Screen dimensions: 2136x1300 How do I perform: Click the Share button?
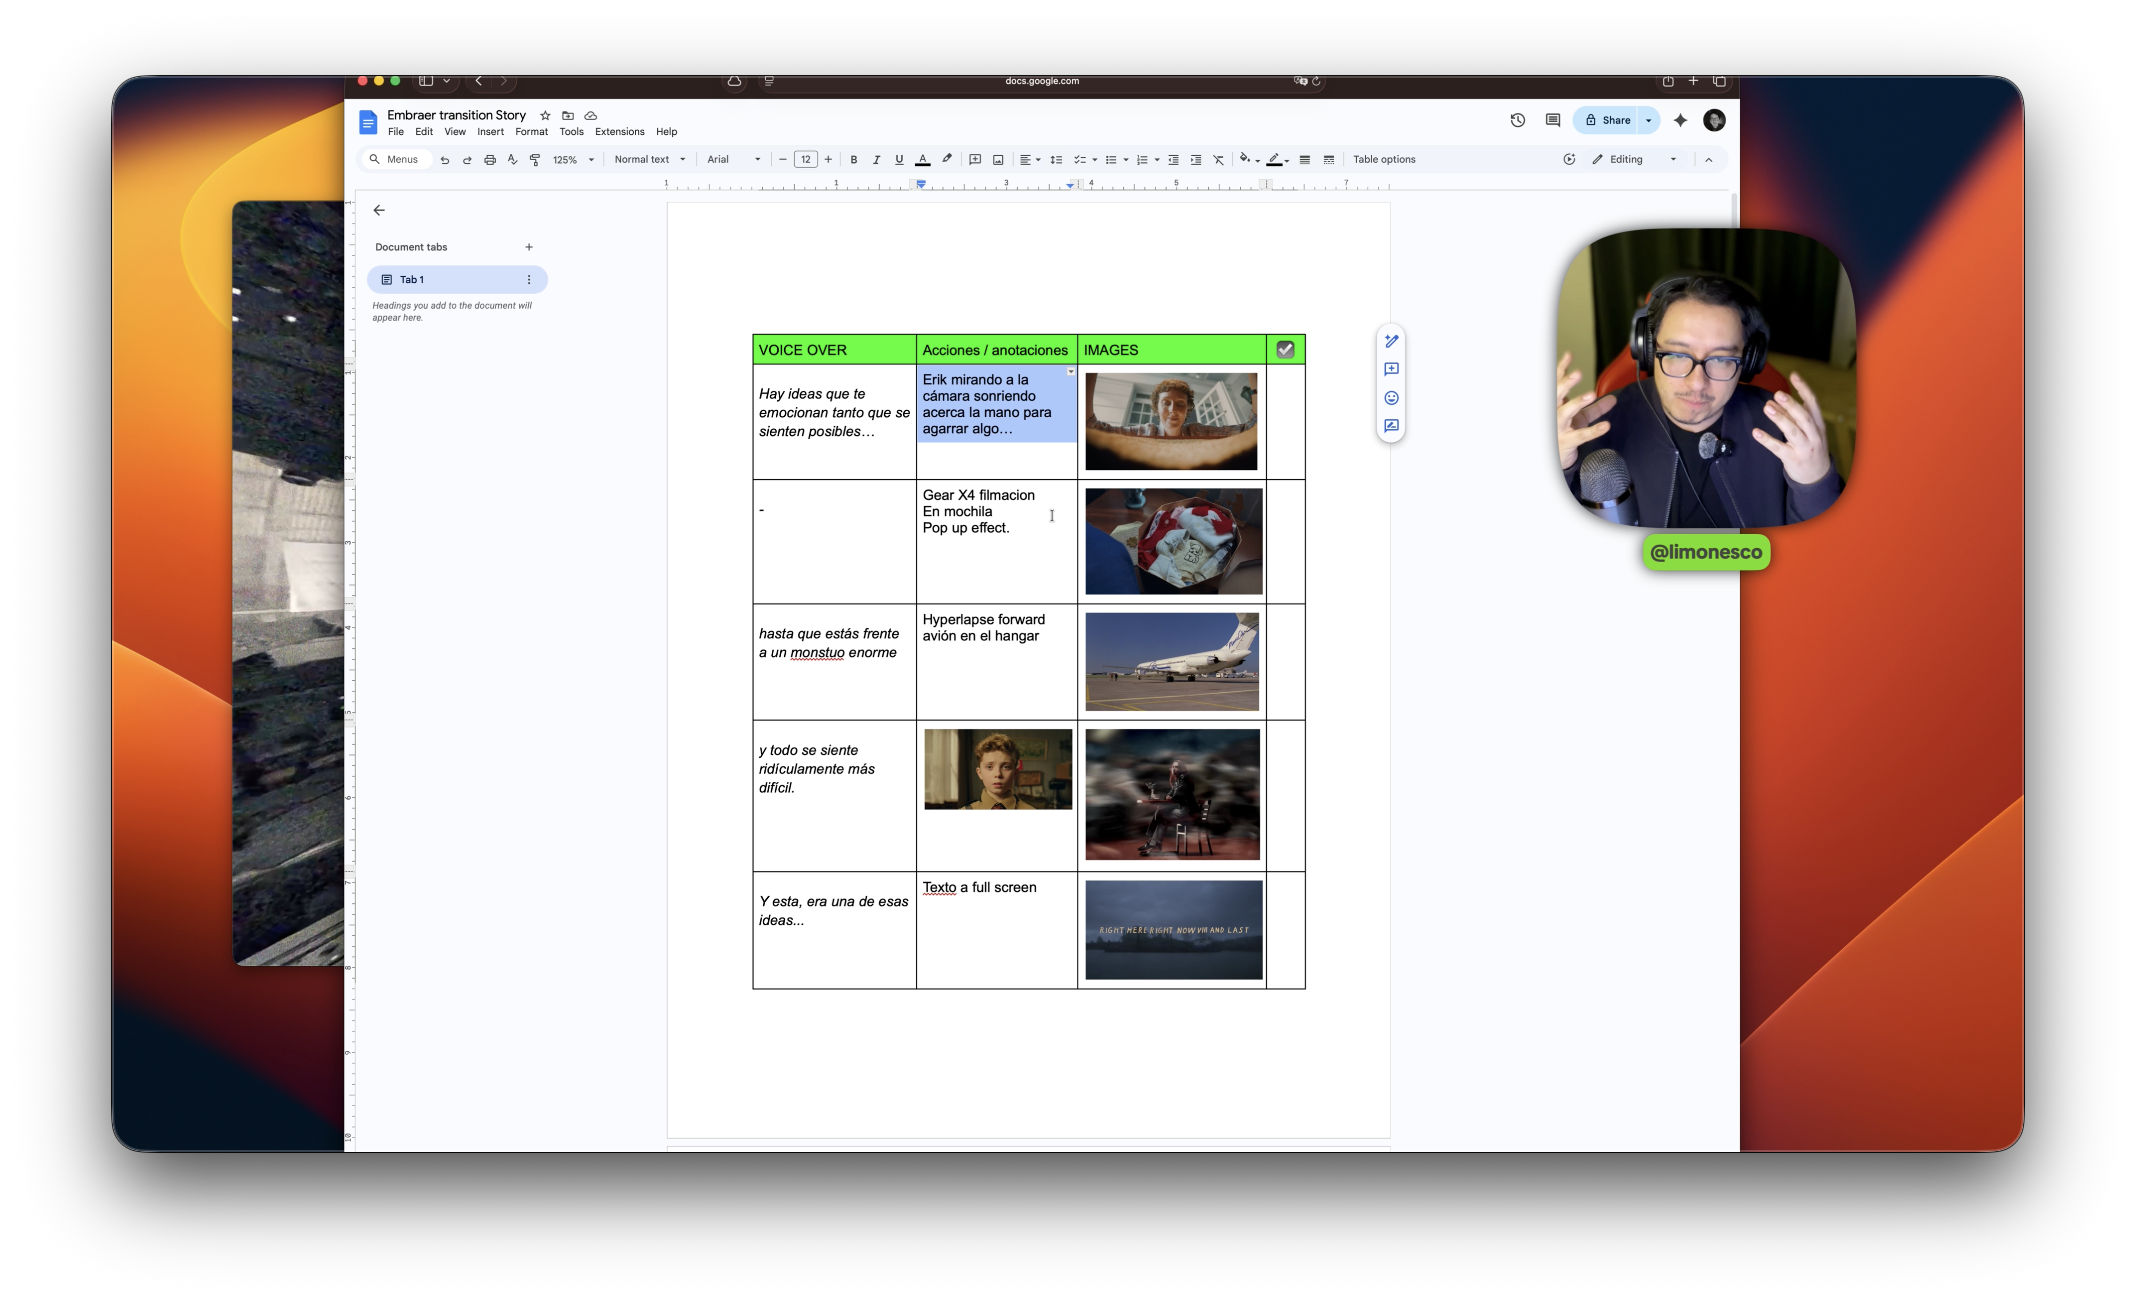1608,120
